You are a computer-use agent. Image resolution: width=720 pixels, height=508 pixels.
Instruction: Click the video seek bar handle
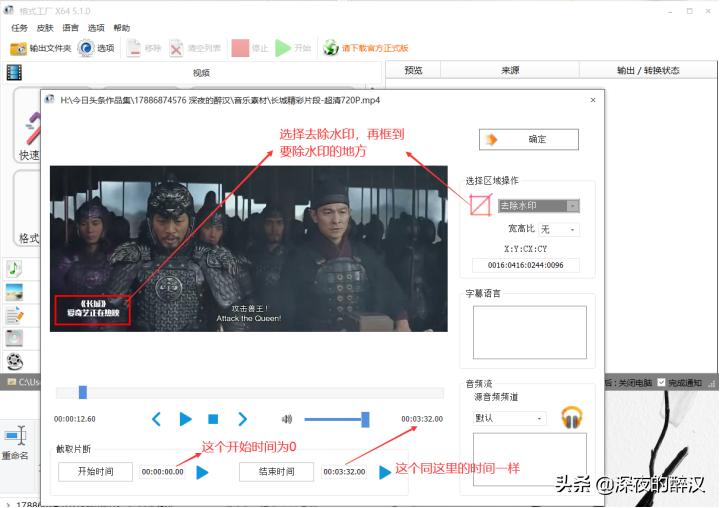pos(83,392)
